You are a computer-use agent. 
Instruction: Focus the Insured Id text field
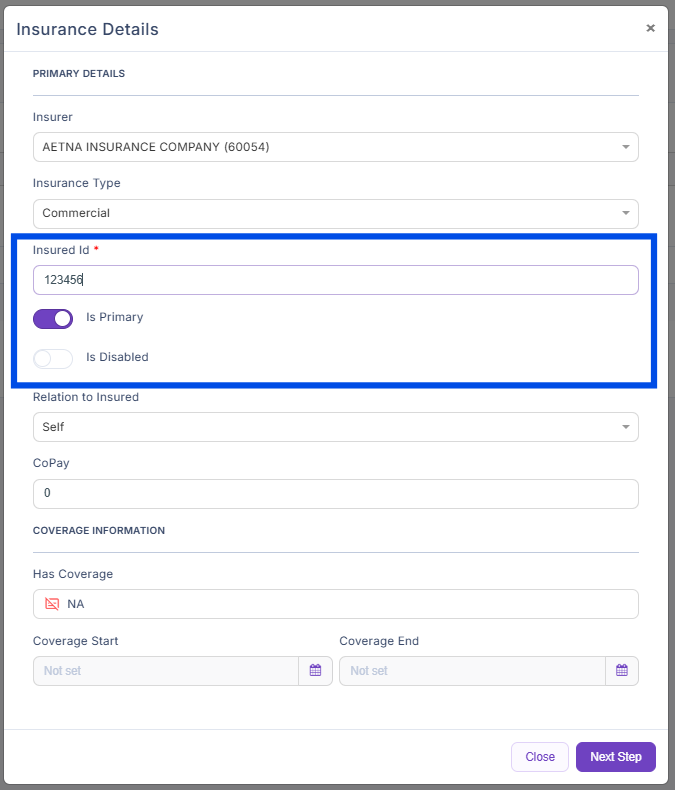[335, 280]
